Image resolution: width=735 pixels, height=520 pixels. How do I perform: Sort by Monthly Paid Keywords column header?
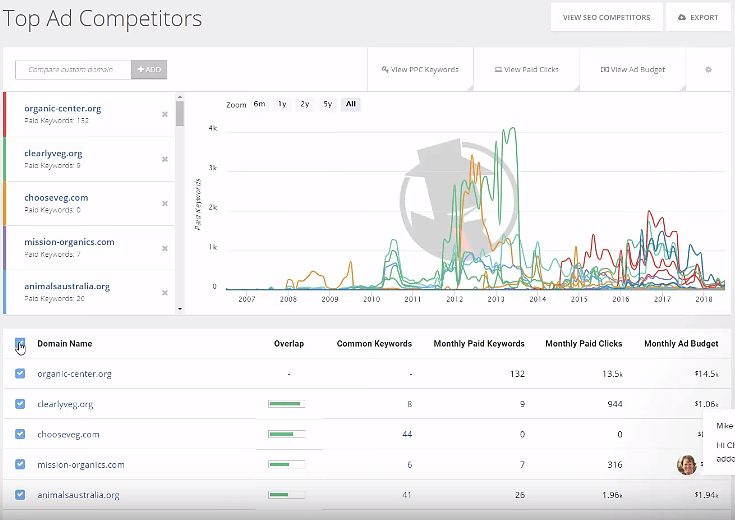pyautogui.click(x=479, y=344)
